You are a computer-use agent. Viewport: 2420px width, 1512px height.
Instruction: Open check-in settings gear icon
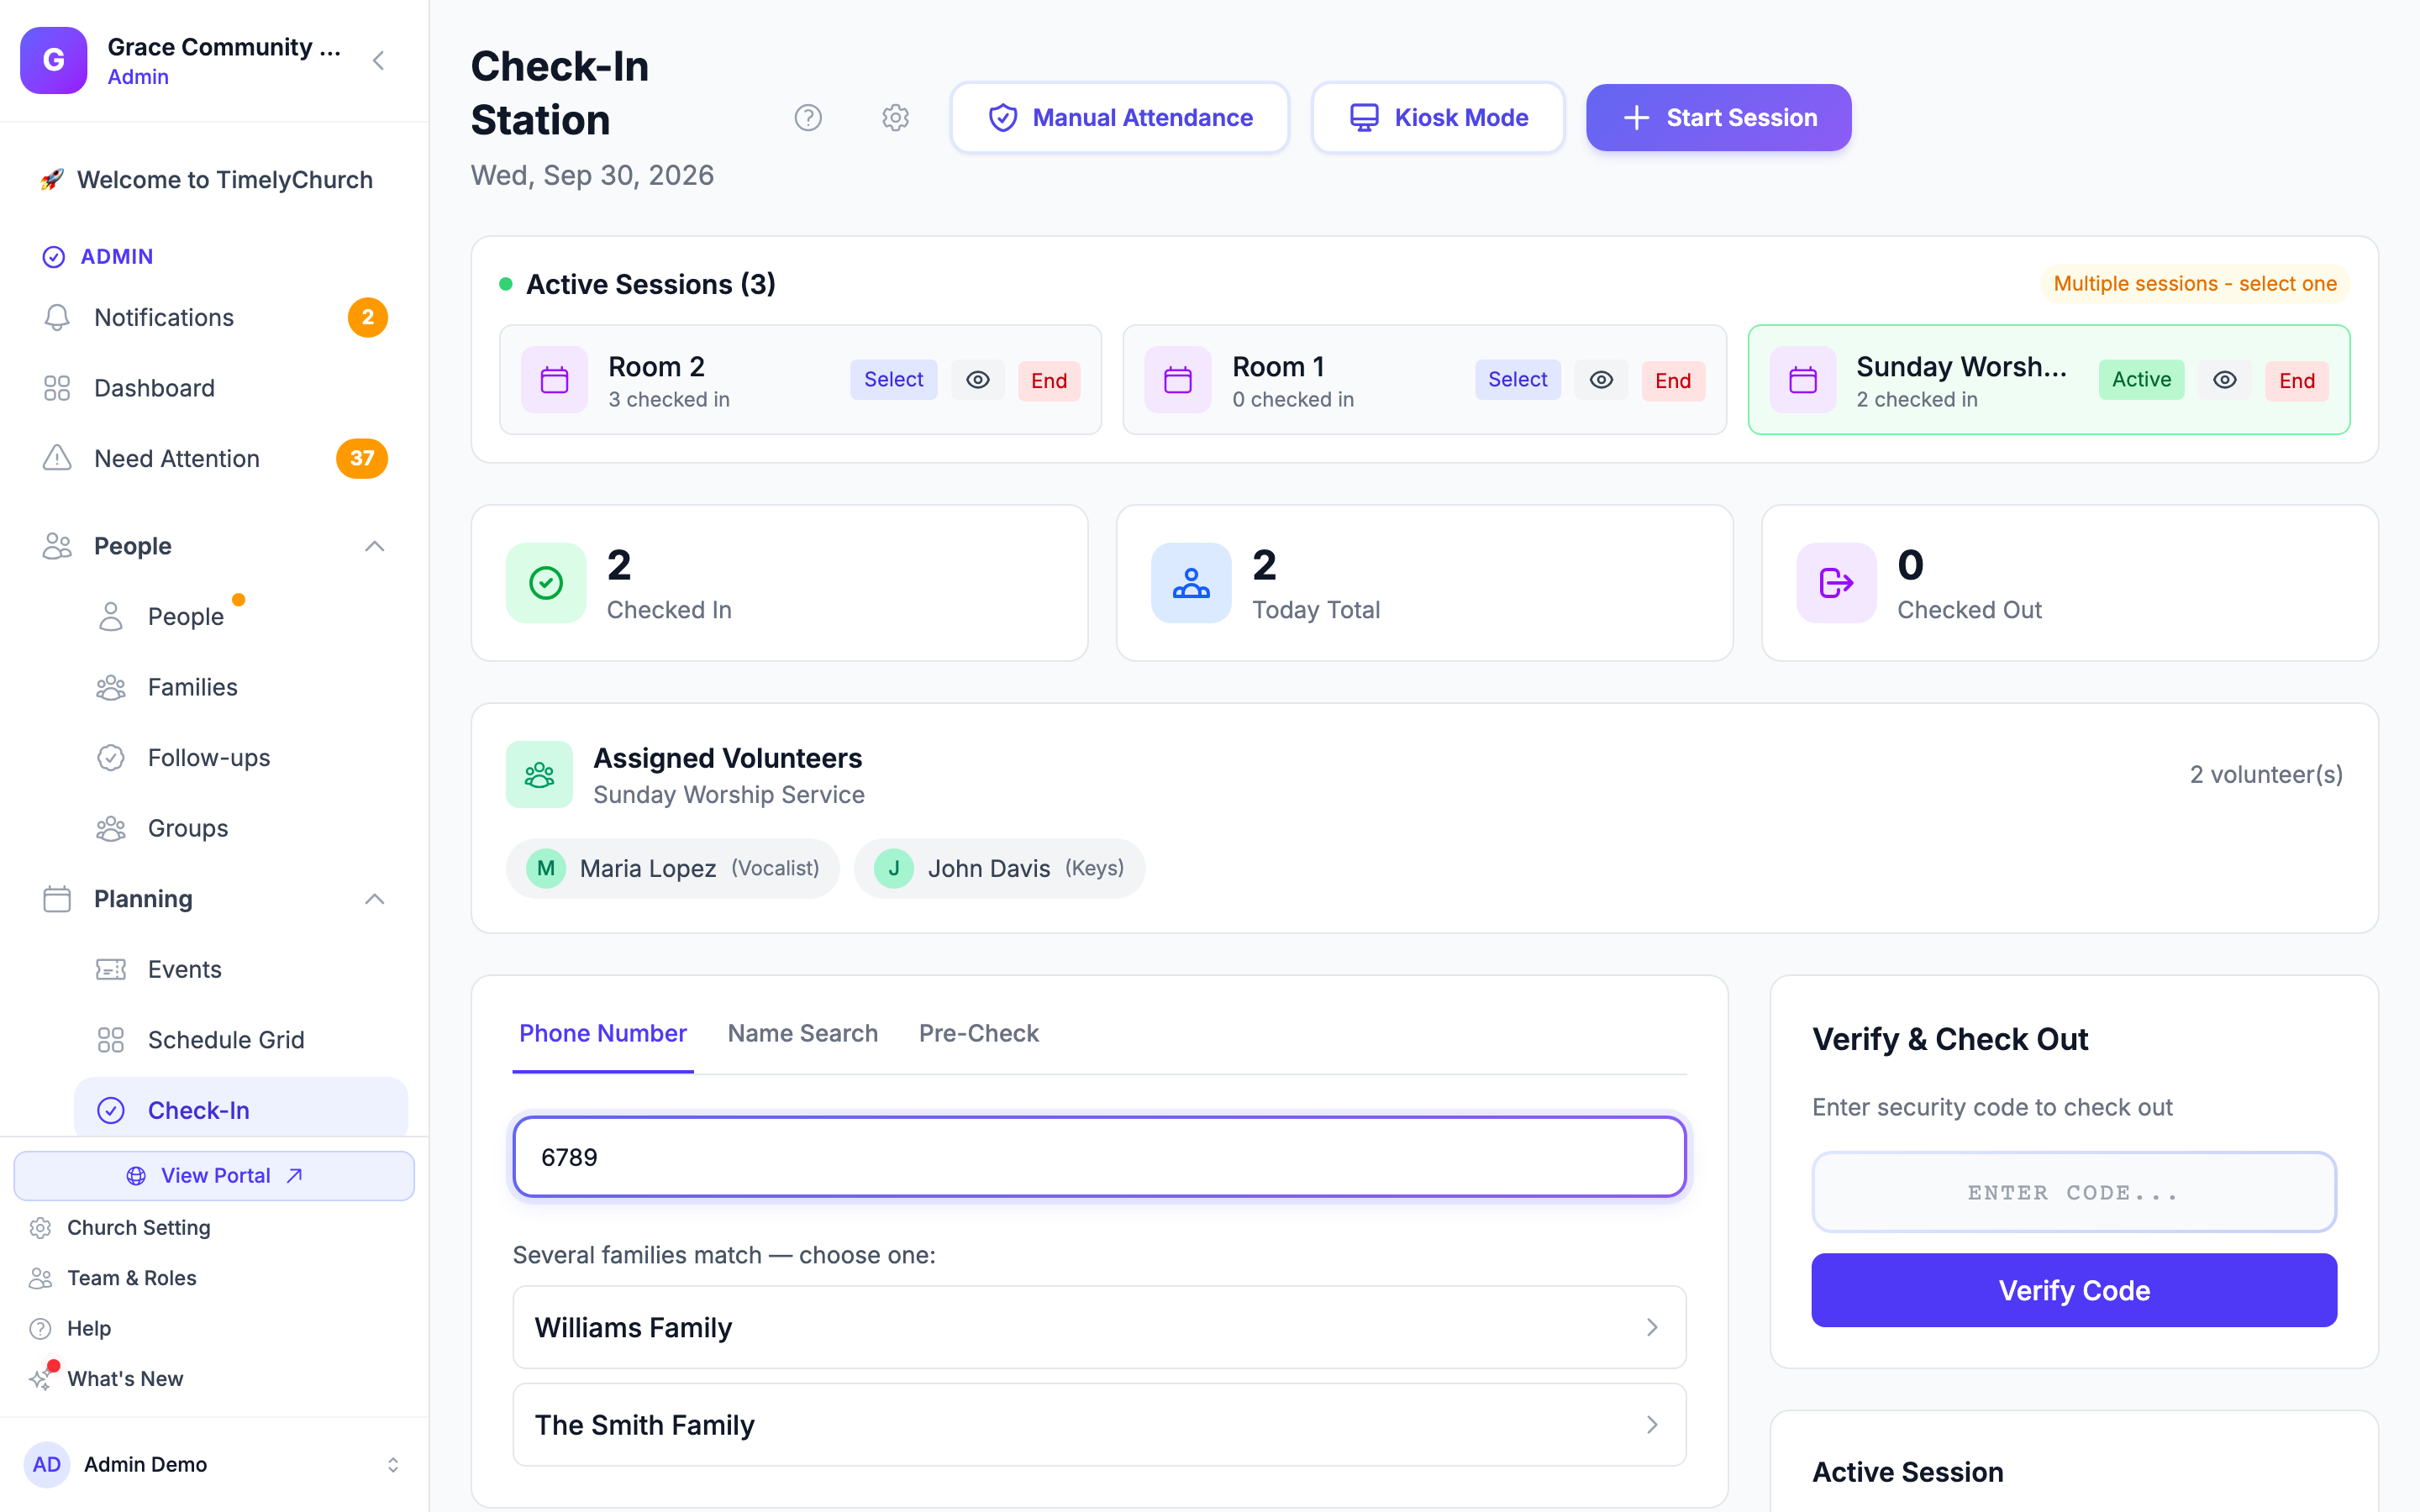[x=895, y=118]
